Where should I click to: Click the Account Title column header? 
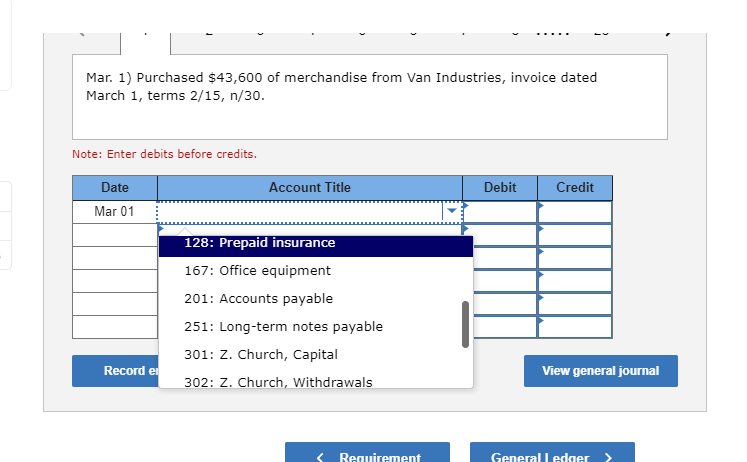[310, 188]
